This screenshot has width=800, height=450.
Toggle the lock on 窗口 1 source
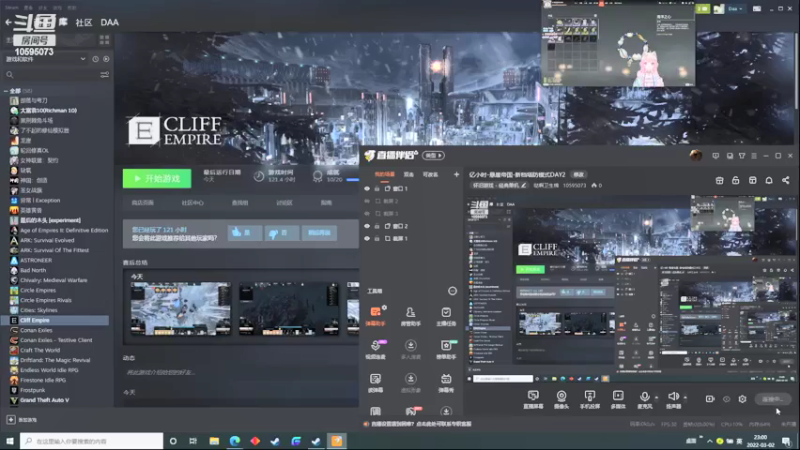(377, 189)
